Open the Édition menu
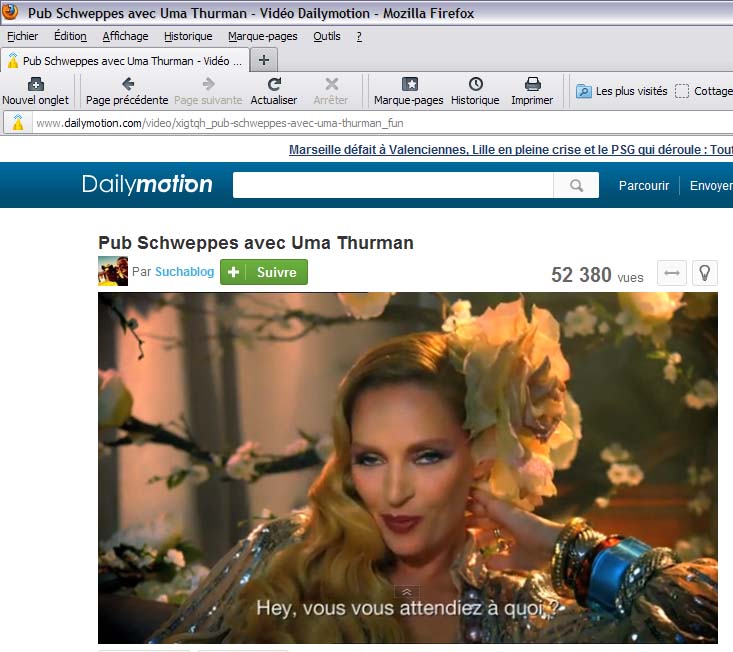The height and width of the screenshot is (652, 733). coord(70,36)
